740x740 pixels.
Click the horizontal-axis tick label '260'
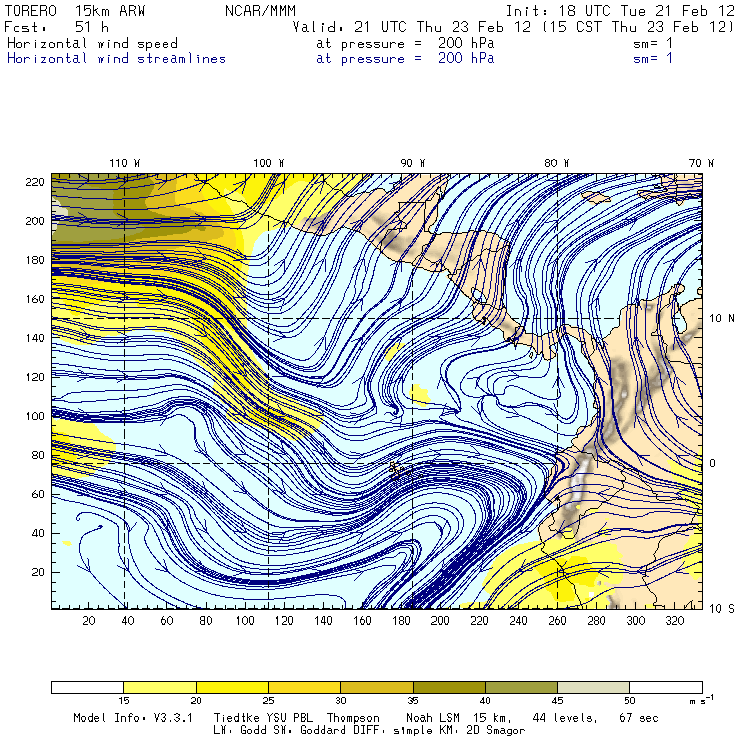[557, 621]
